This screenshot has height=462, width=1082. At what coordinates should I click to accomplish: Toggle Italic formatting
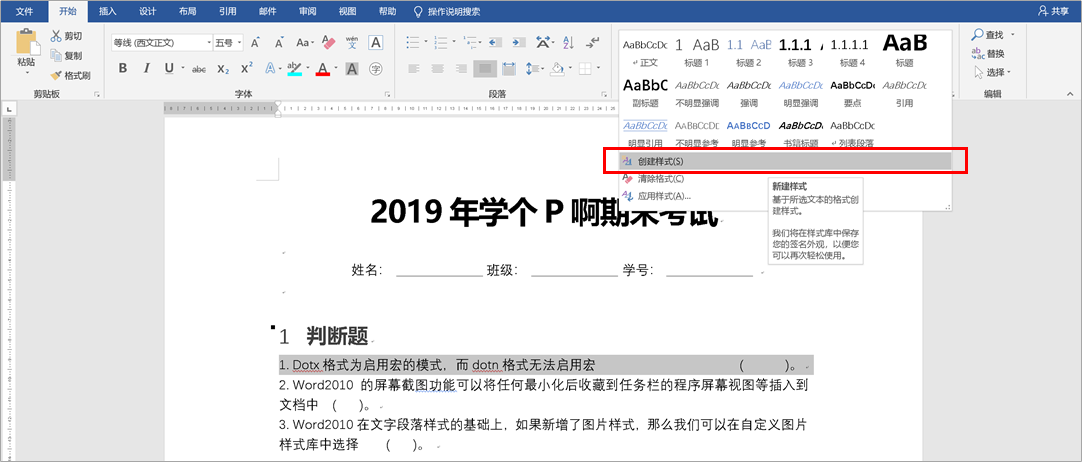pyautogui.click(x=146, y=68)
